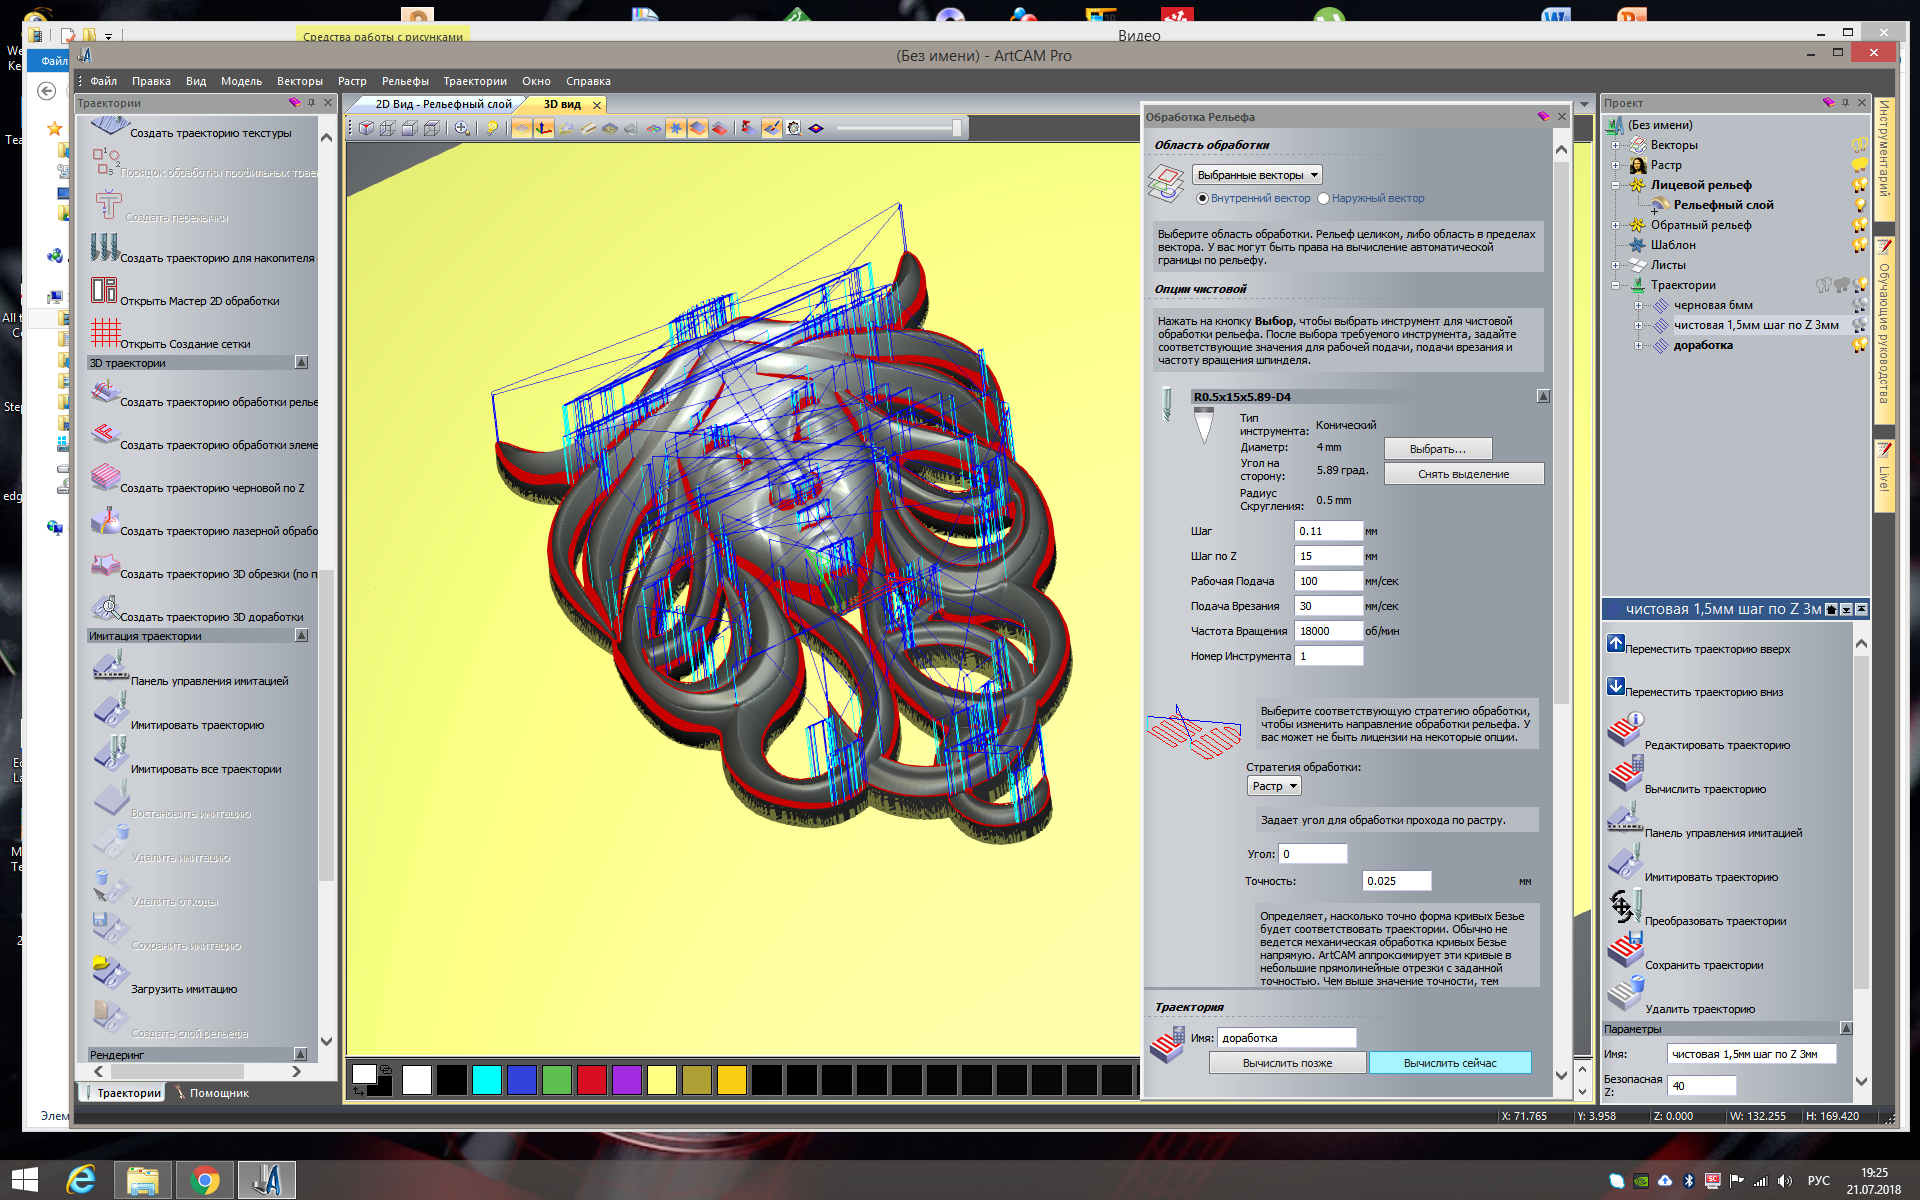
Task: Click Simulate toolpath icon in left panel
Action: click(x=111, y=711)
